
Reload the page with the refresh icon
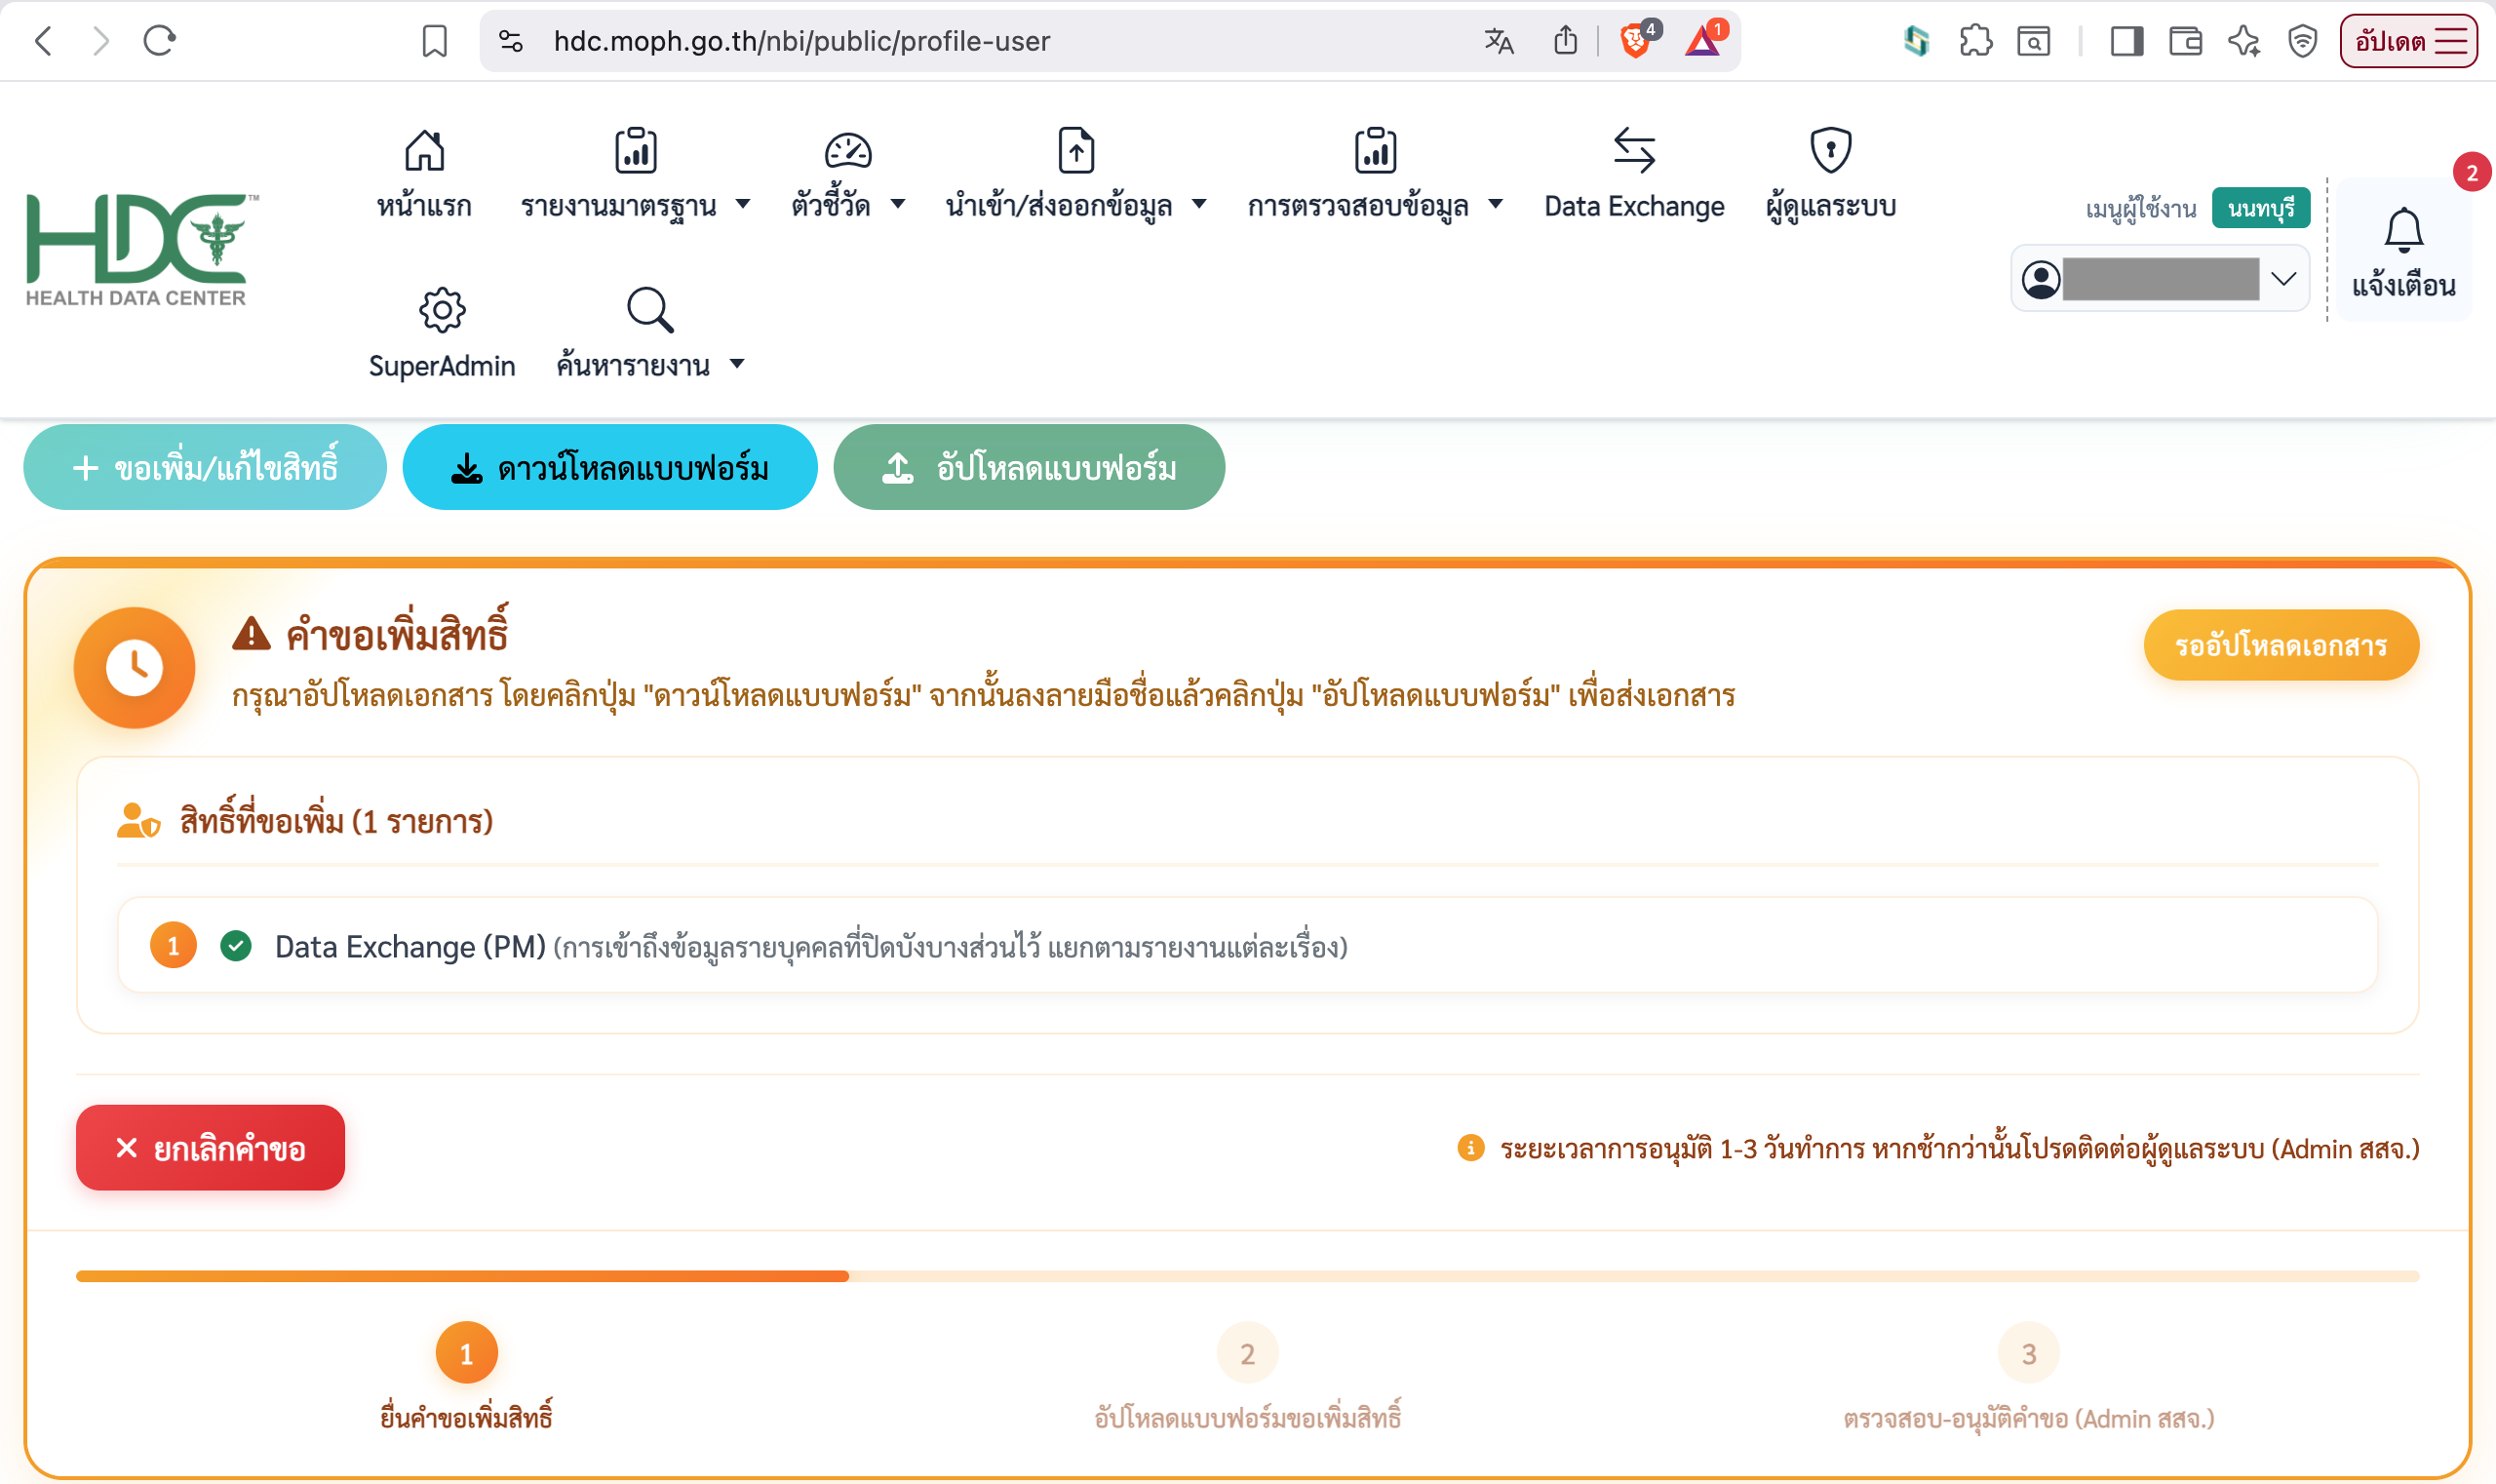pos(159,41)
